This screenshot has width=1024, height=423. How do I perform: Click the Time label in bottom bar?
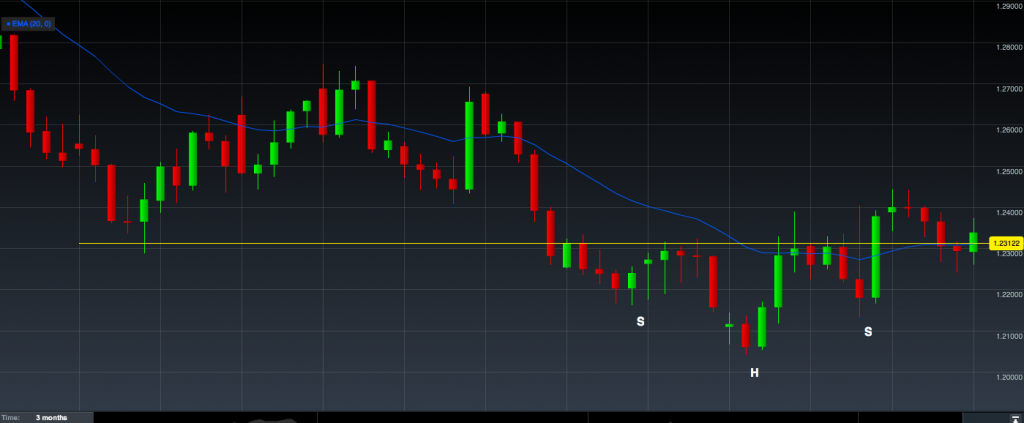12,417
